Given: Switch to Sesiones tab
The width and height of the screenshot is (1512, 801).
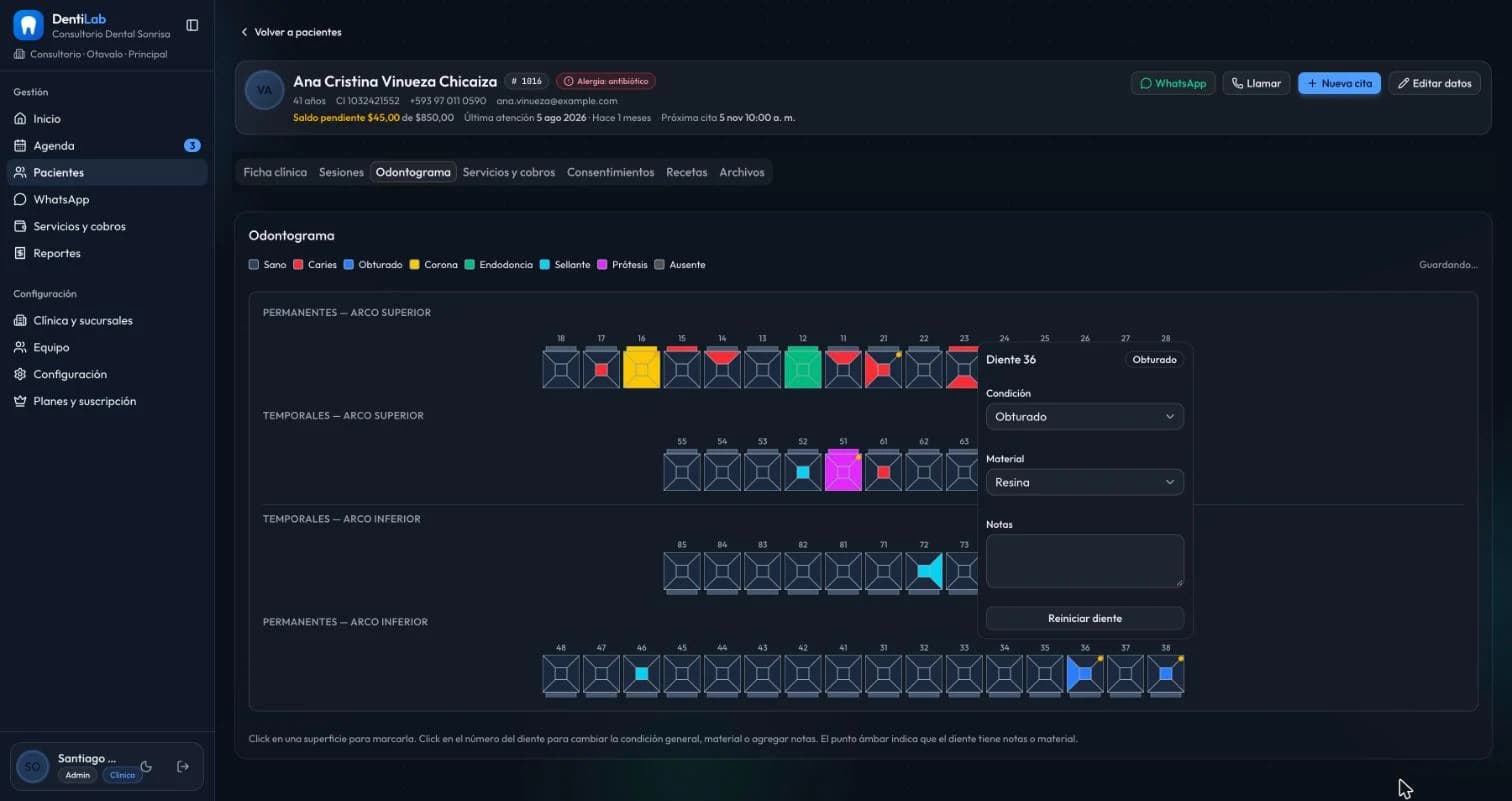Looking at the screenshot, I should (x=341, y=172).
